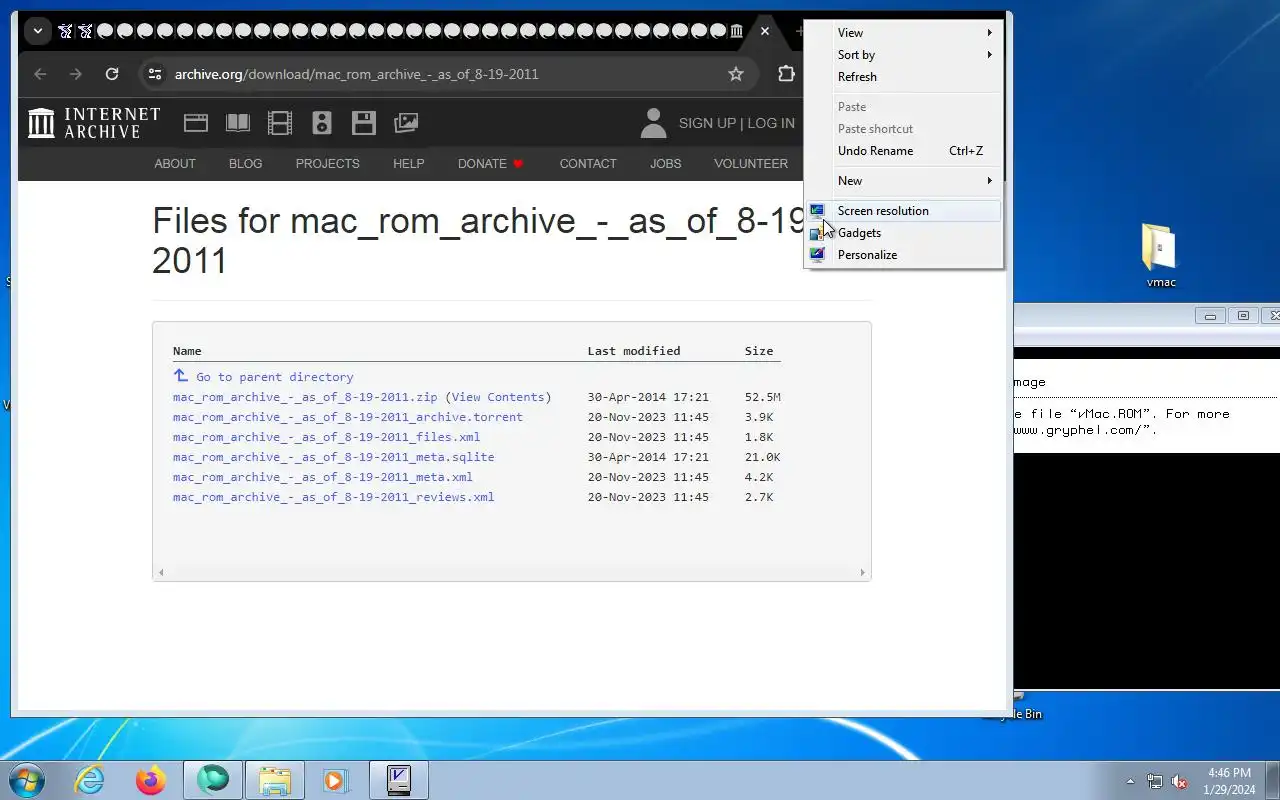Switch to the green browser taskbar button
1280x800 pixels.
tap(212, 780)
